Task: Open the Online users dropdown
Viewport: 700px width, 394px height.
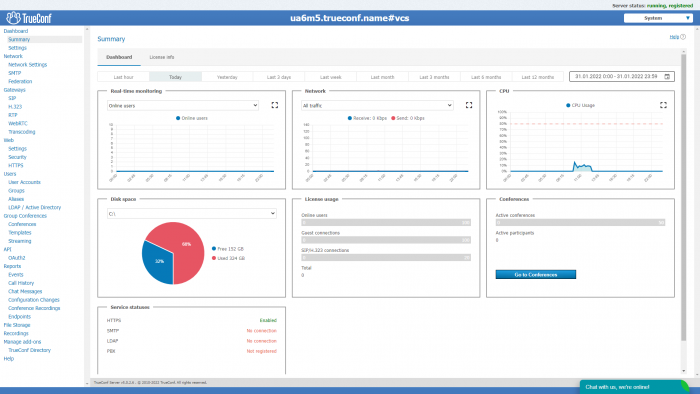Action: pos(183,106)
